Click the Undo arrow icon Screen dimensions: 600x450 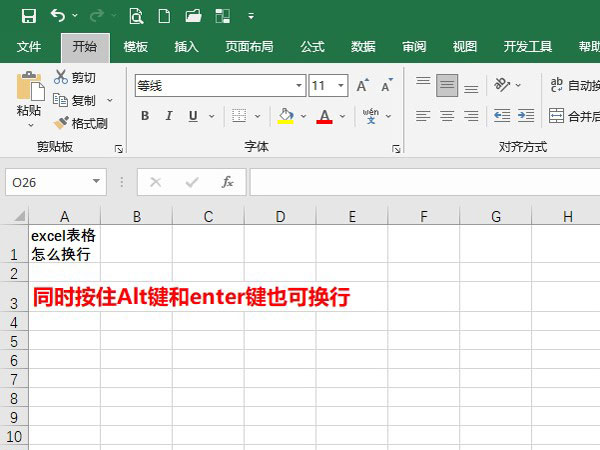click(x=58, y=15)
